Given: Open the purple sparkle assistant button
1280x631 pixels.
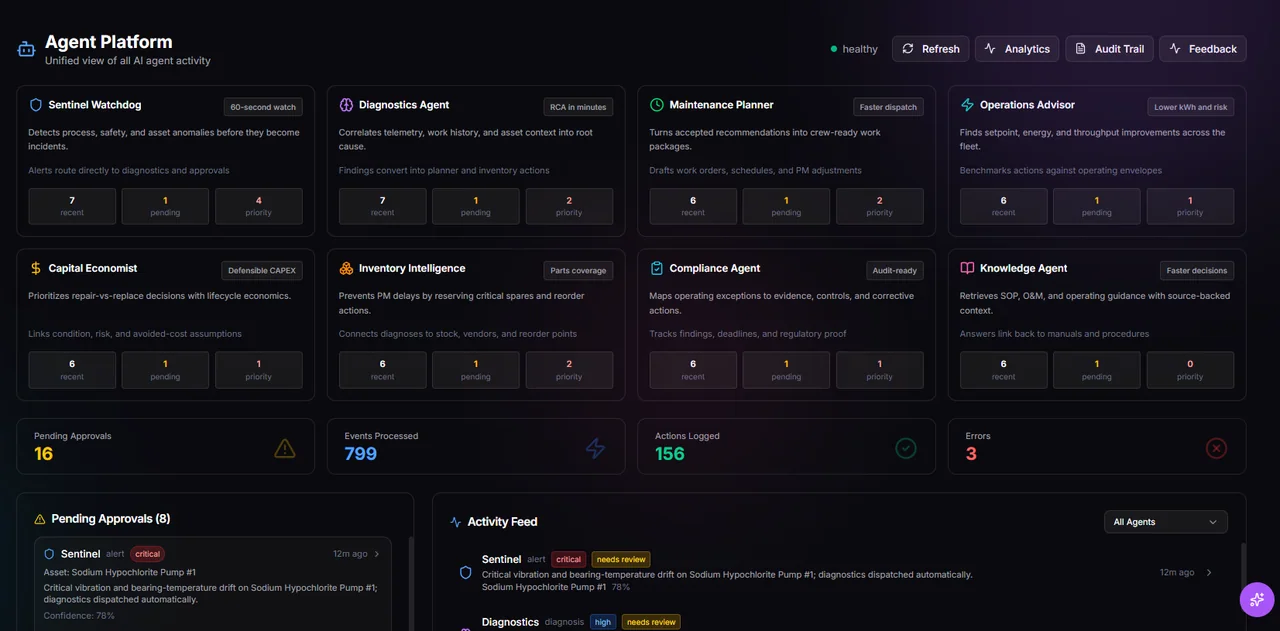Looking at the screenshot, I should pos(1257,600).
